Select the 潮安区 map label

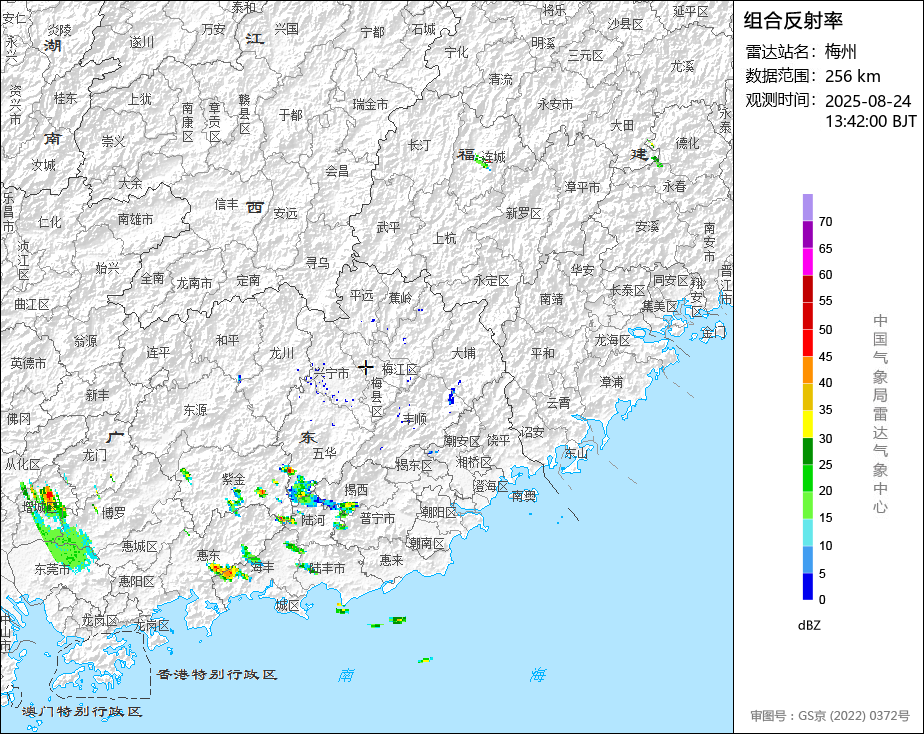(x=462, y=441)
